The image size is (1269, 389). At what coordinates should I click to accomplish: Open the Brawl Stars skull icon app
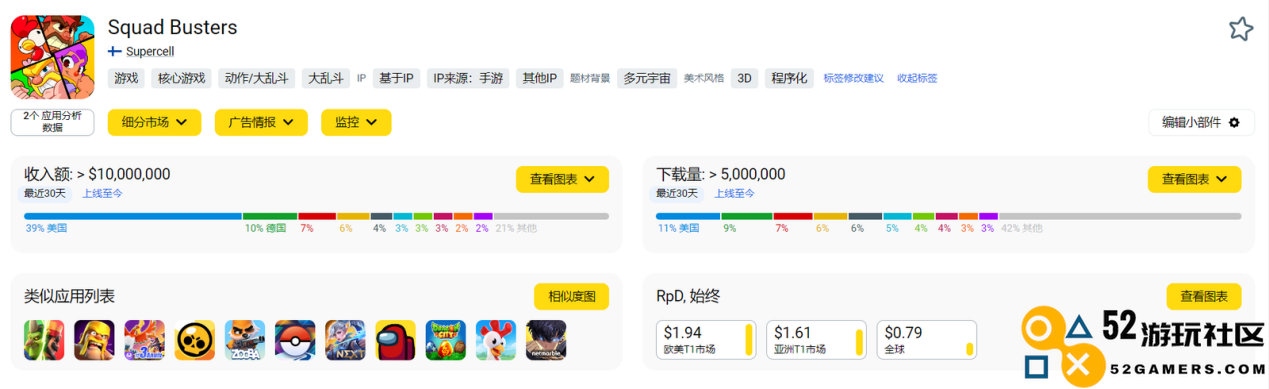click(x=194, y=340)
